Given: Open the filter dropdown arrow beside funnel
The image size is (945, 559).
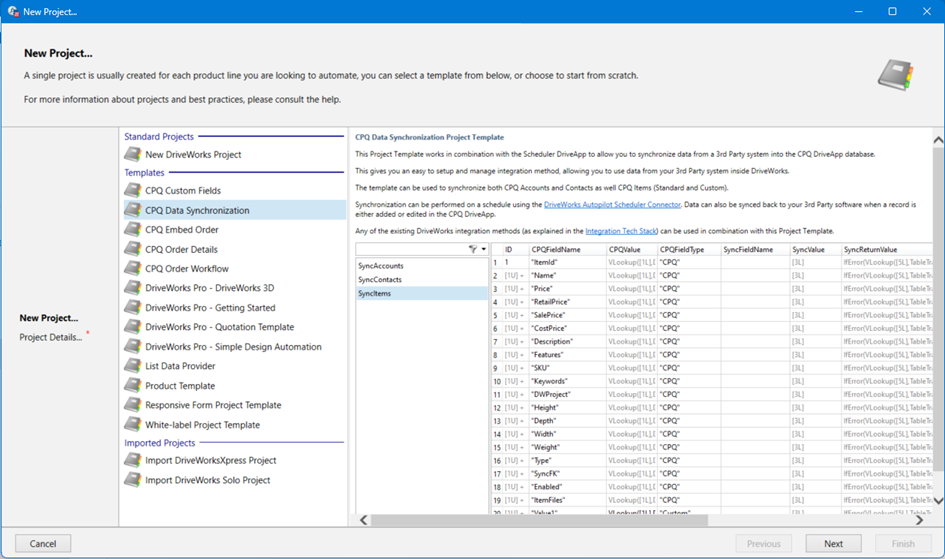Looking at the screenshot, I should (483, 249).
